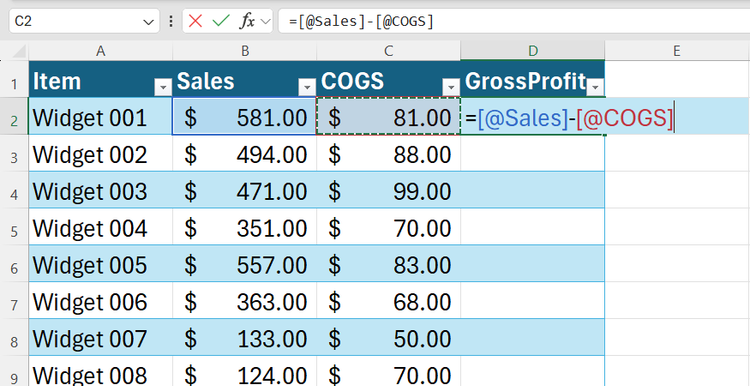Select row 3 header
The height and width of the screenshot is (386, 750).
click(14, 153)
